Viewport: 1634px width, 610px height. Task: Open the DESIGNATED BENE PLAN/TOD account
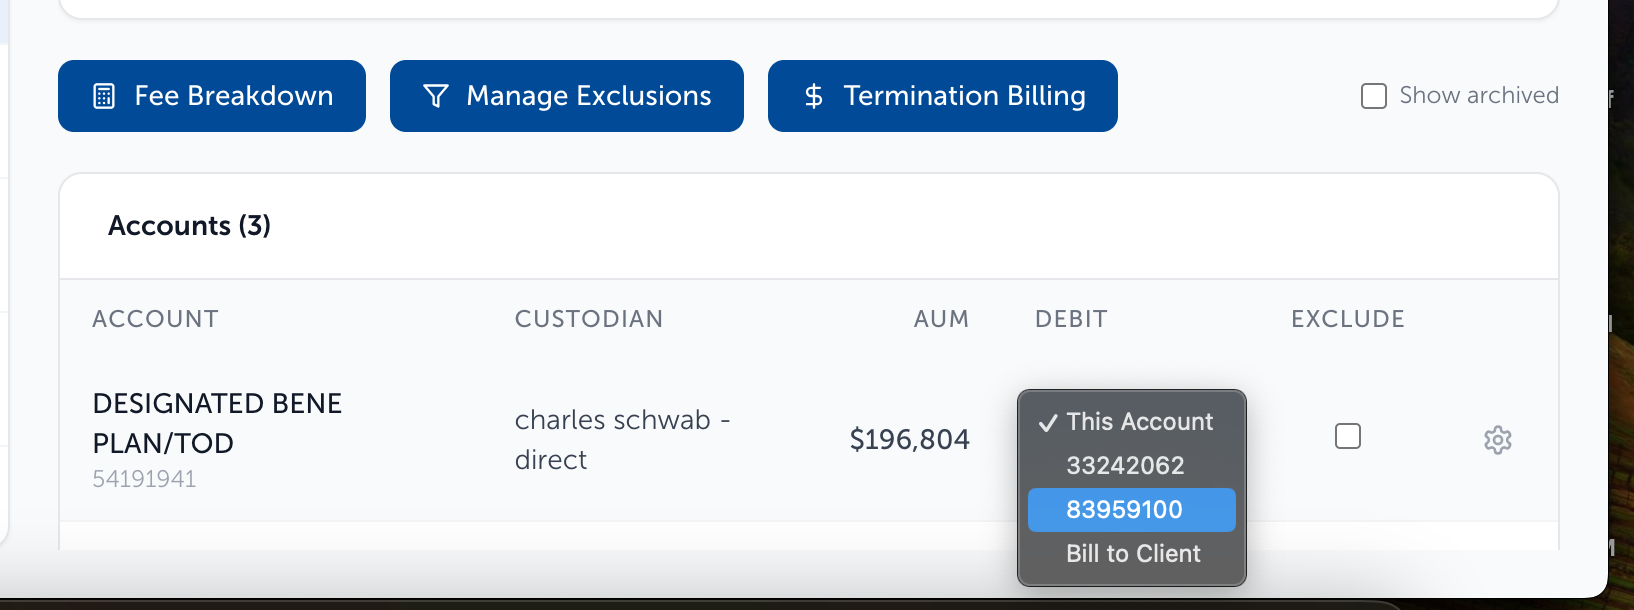tap(217, 423)
